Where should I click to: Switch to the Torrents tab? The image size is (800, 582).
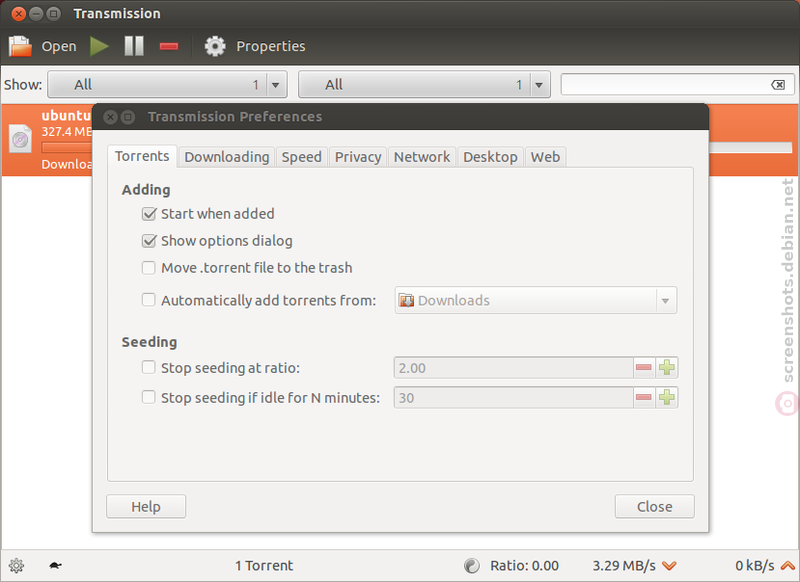142,156
